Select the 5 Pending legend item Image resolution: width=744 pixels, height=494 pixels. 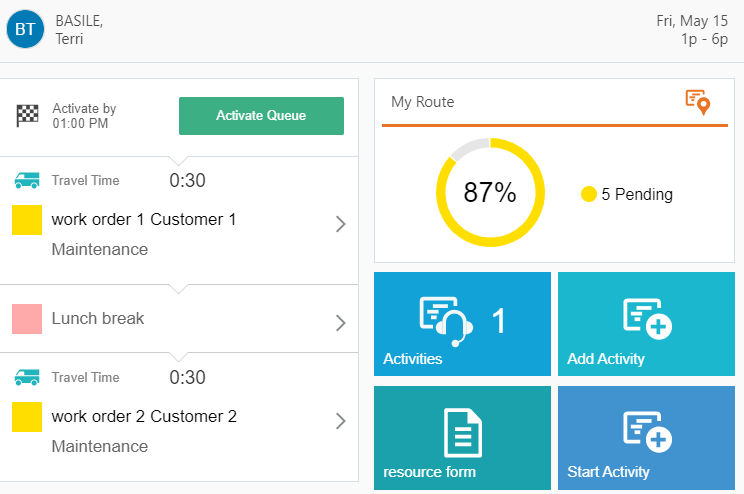627,194
